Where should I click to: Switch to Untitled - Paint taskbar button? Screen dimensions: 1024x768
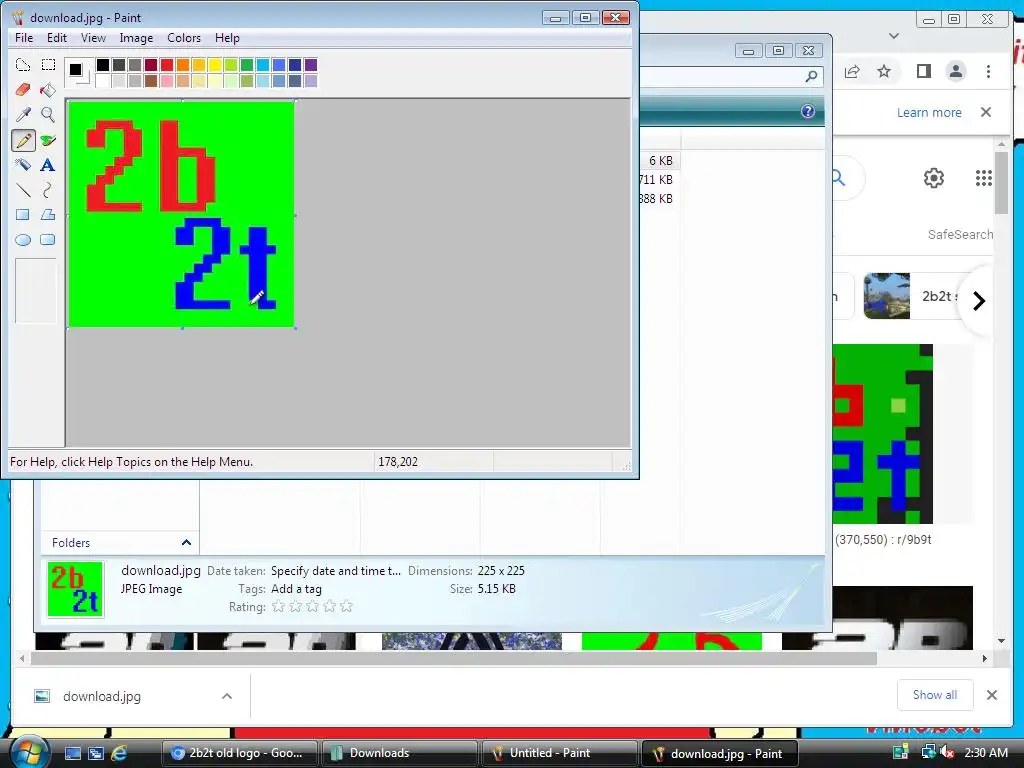click(x=559, y=753)
